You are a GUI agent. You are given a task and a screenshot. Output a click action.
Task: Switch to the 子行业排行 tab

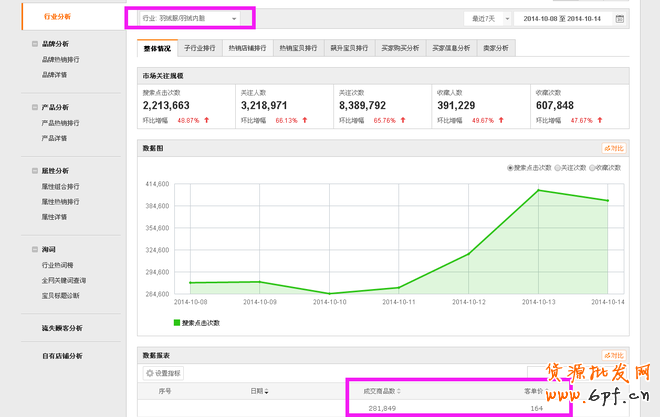point(200,48)
